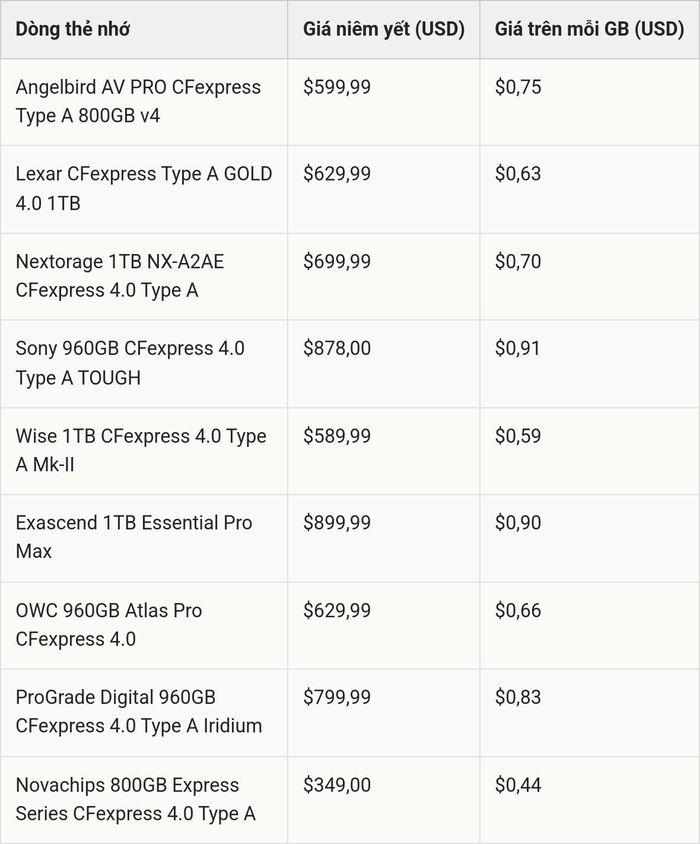Viewport: 700px width, 844px height.
Task: Click the $899,99 Exascend price
Action: 337,523
